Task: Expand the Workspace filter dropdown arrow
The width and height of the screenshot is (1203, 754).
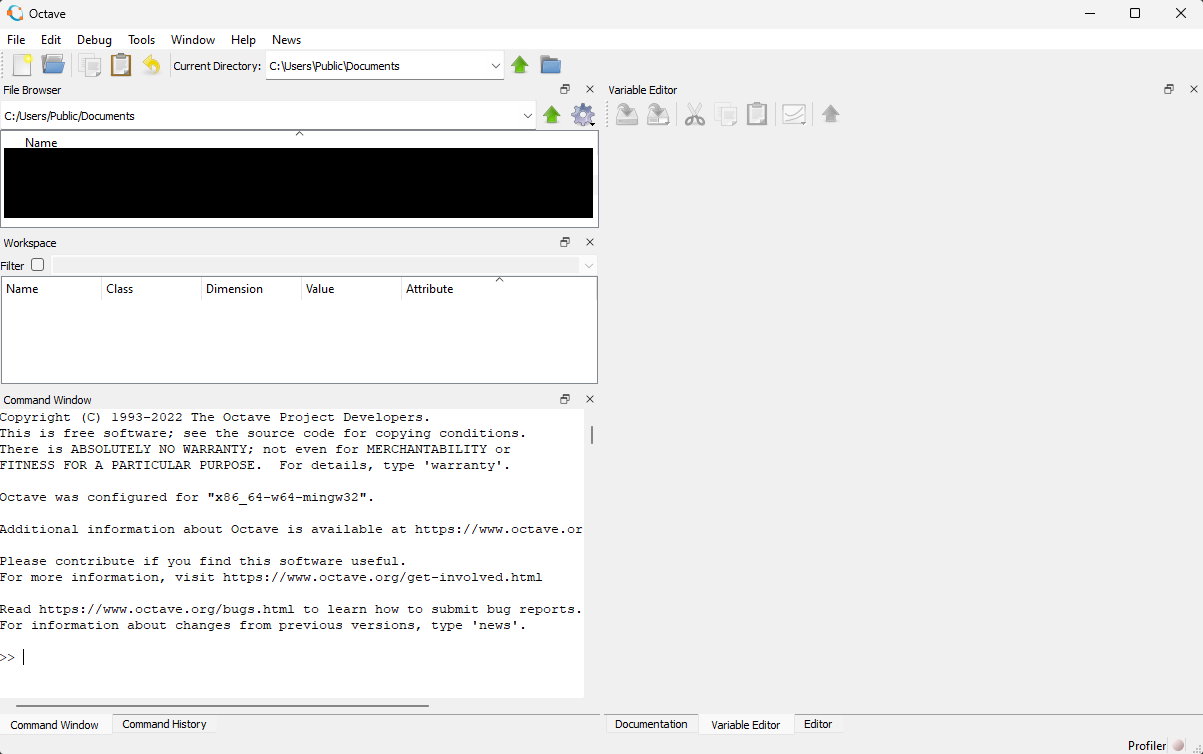Action: point(589,265)
